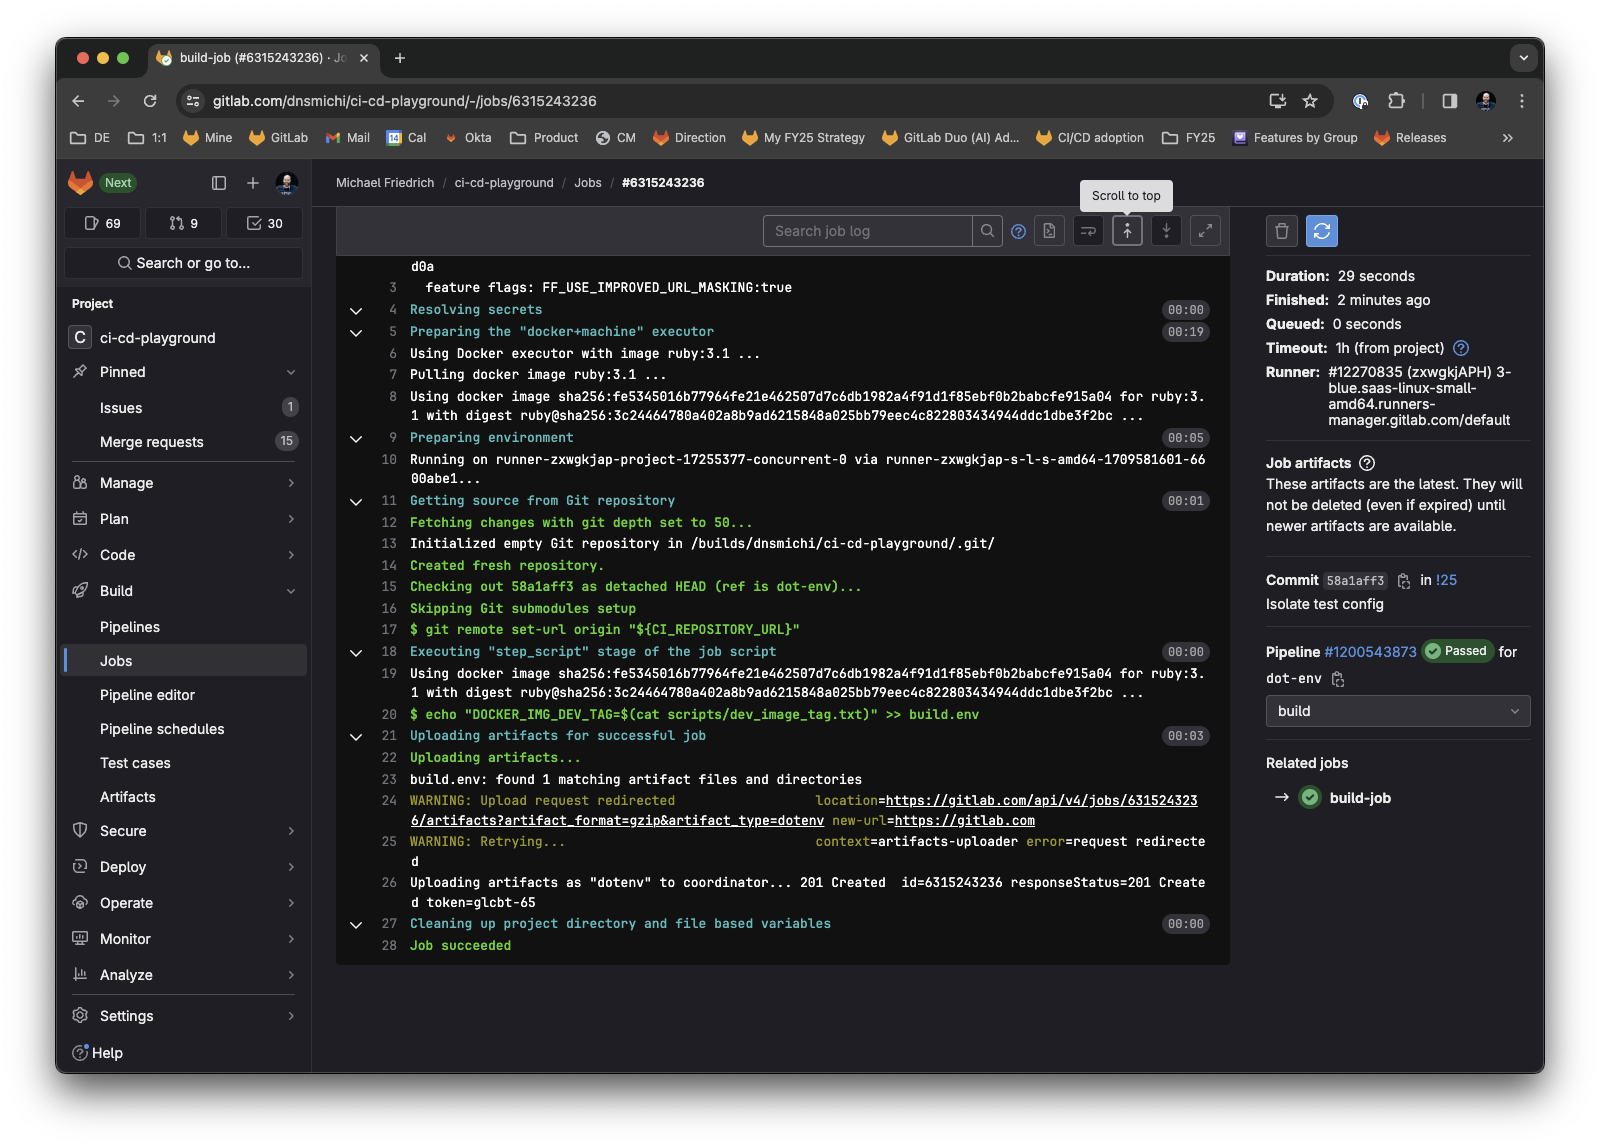
Task: Open pipeline #1200543873
Action: click(x=1370, y=651)
